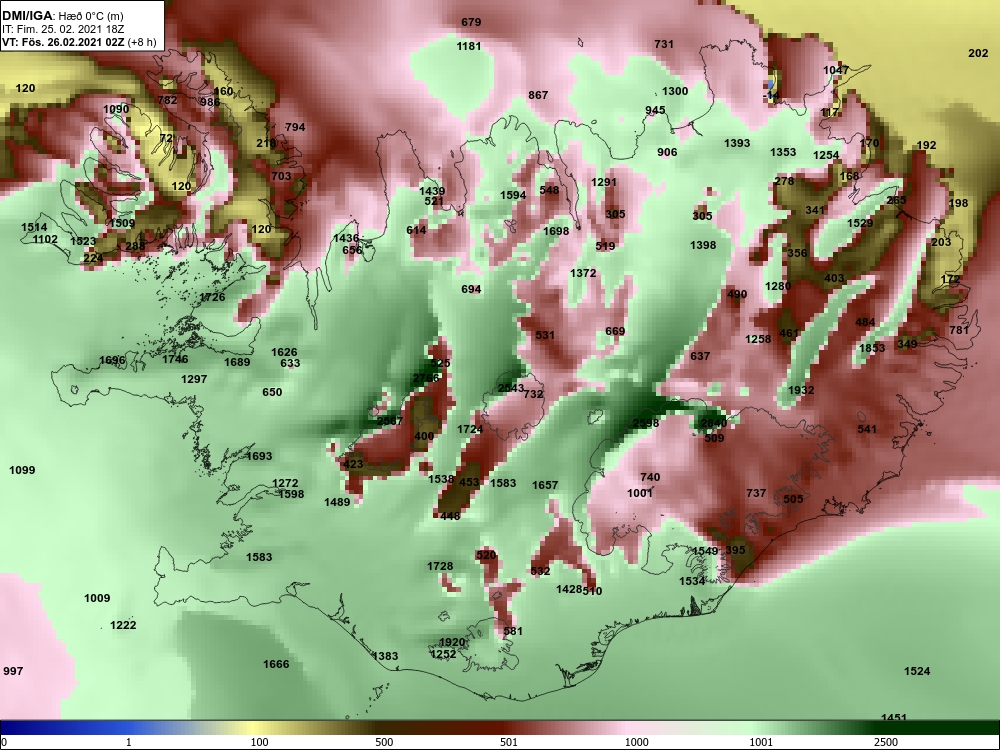Image resolution: width=1000 pixels, height=750 pixels.
Task: Click the map value "1222"
Action: [x=123, y=625]
